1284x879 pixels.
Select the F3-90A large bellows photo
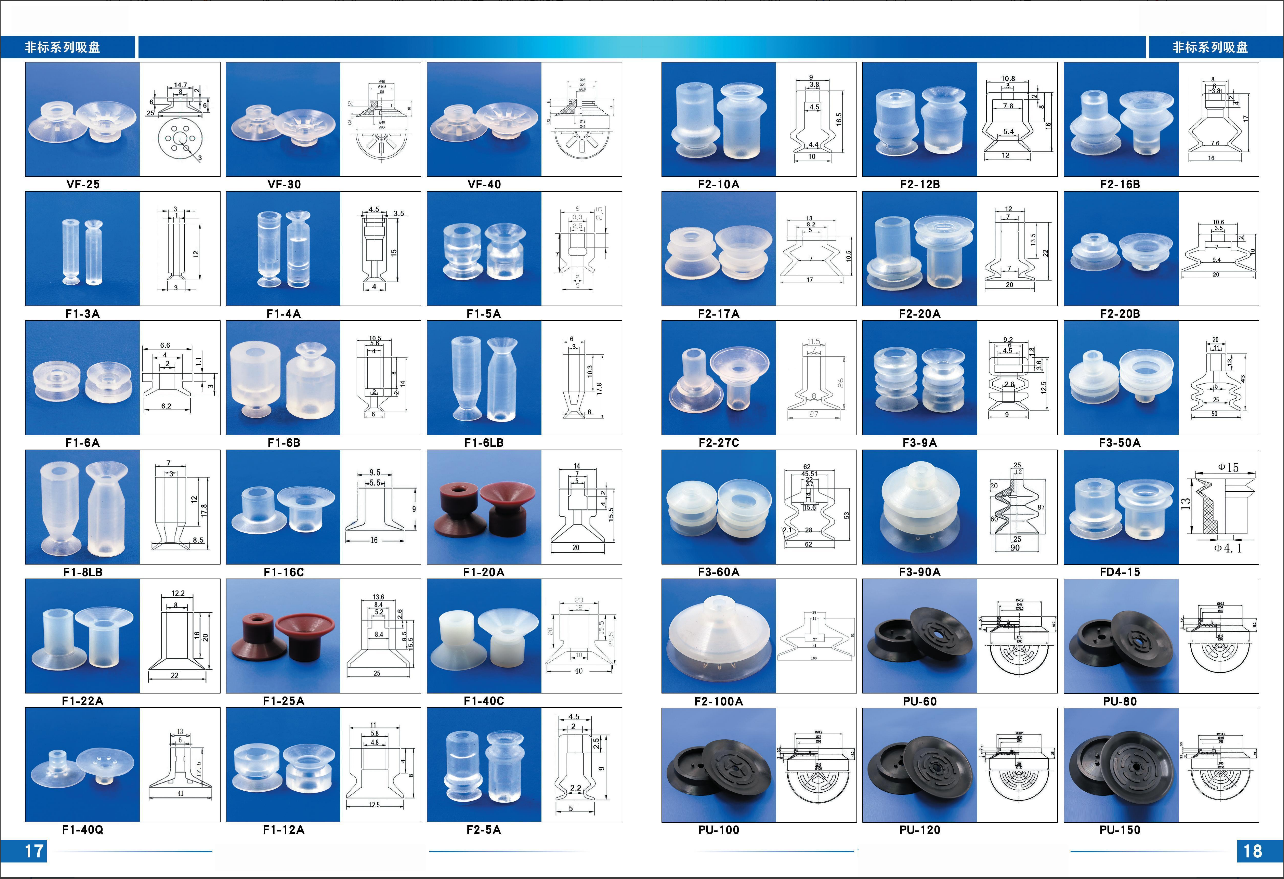click(919, 507)
